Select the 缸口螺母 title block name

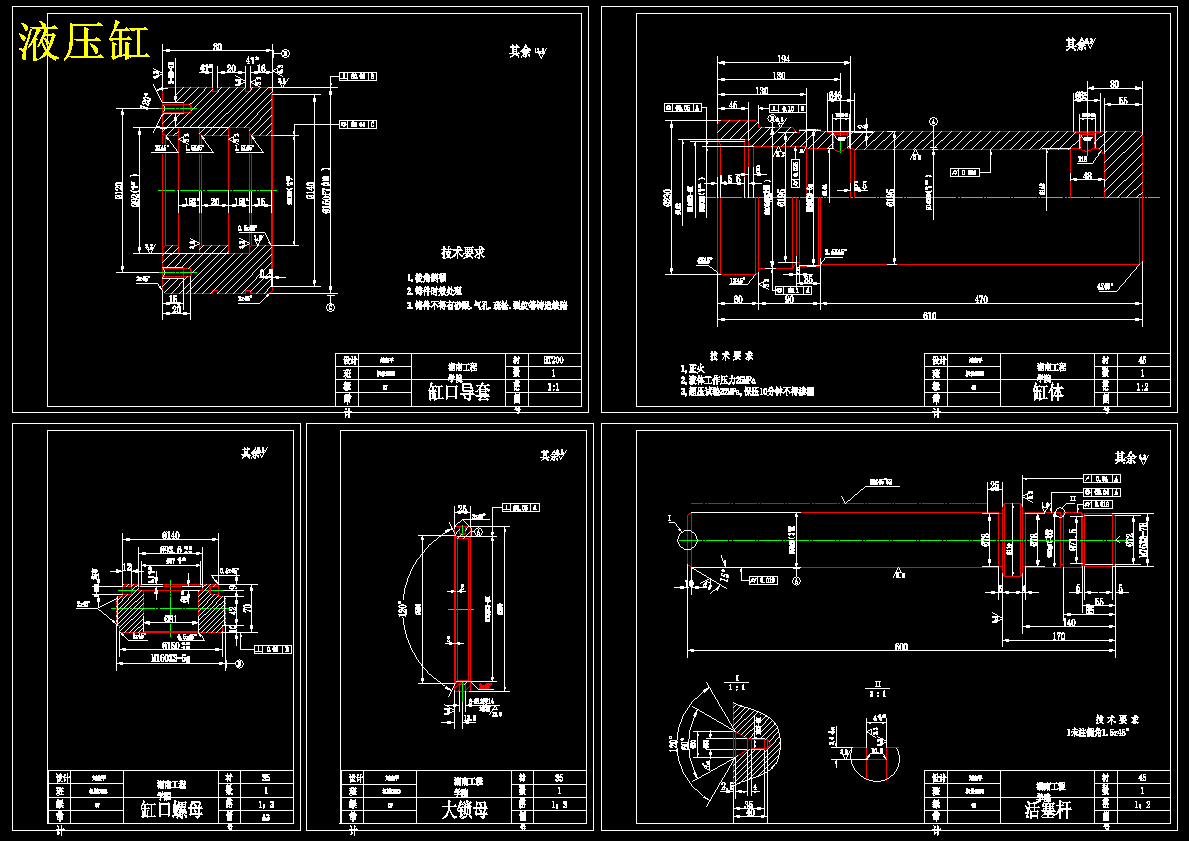click(172, 810)
